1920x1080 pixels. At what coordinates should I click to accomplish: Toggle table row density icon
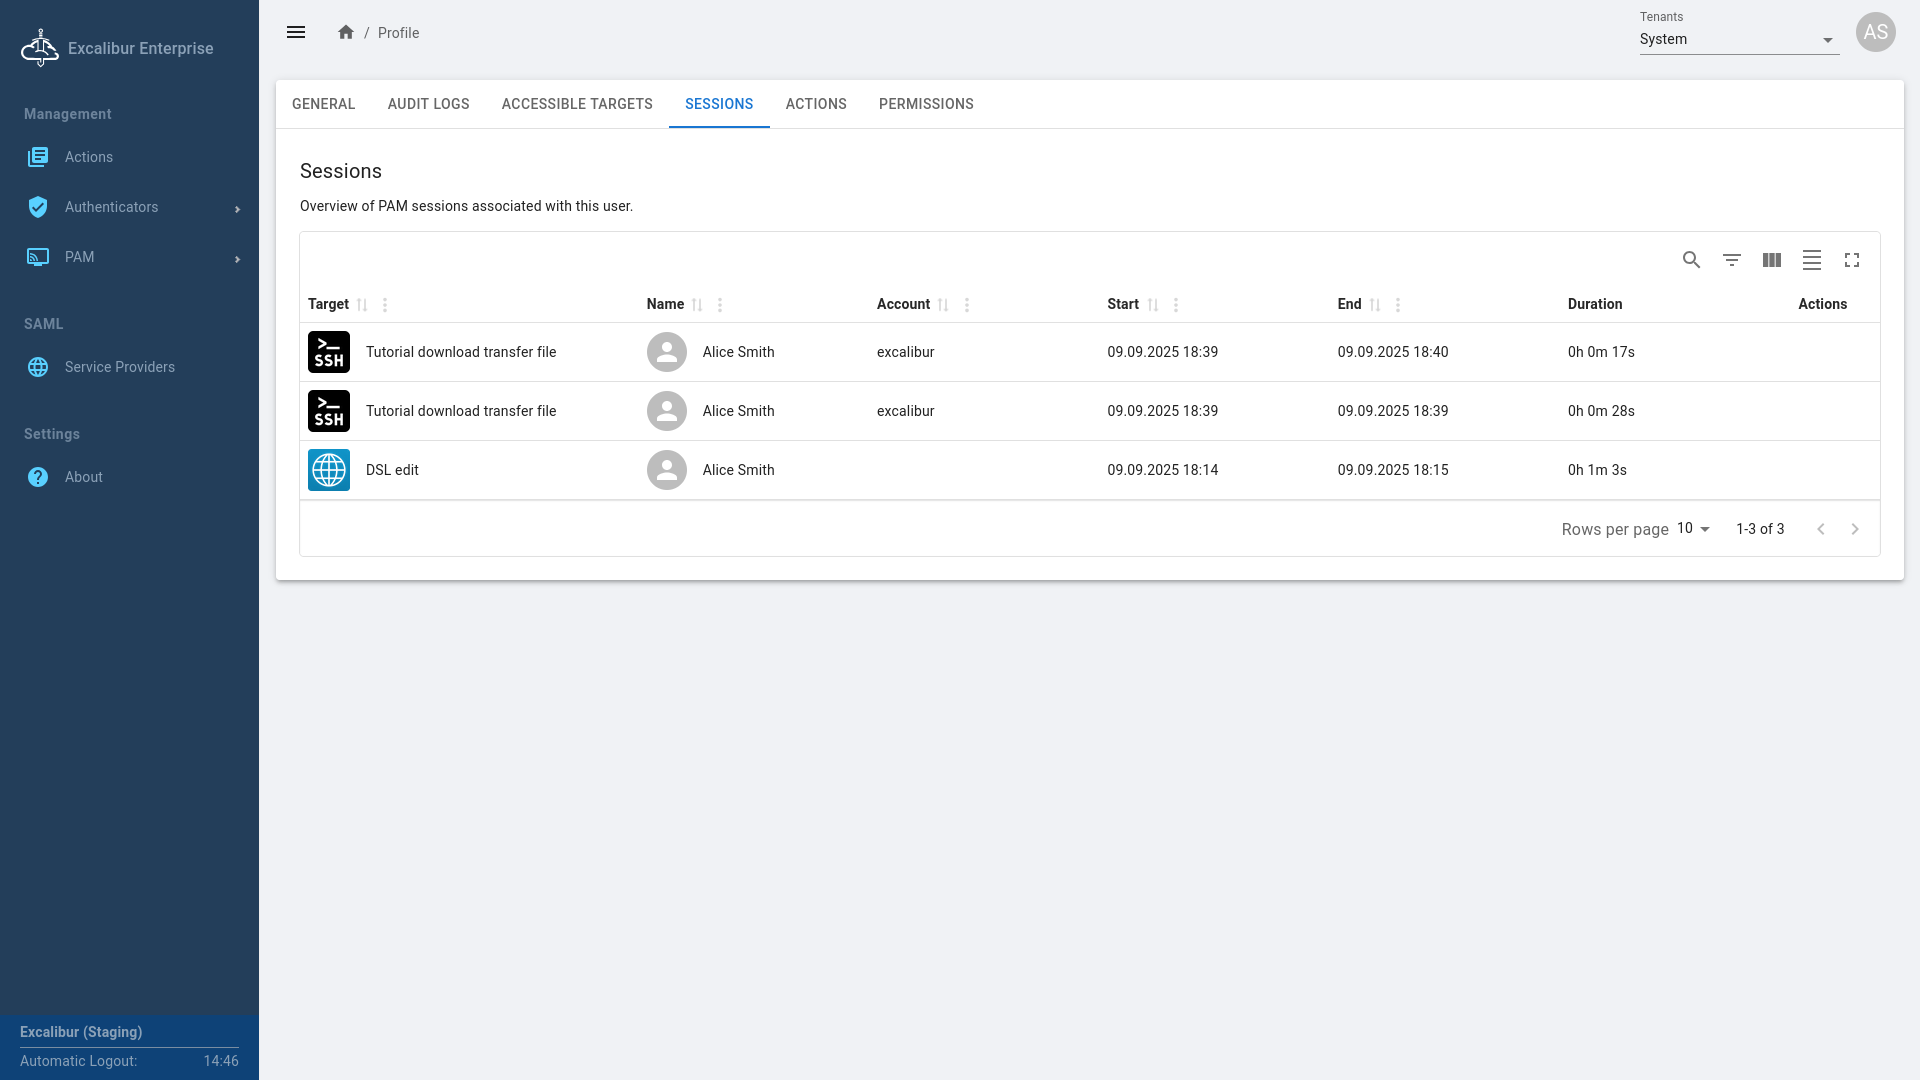1812,260
